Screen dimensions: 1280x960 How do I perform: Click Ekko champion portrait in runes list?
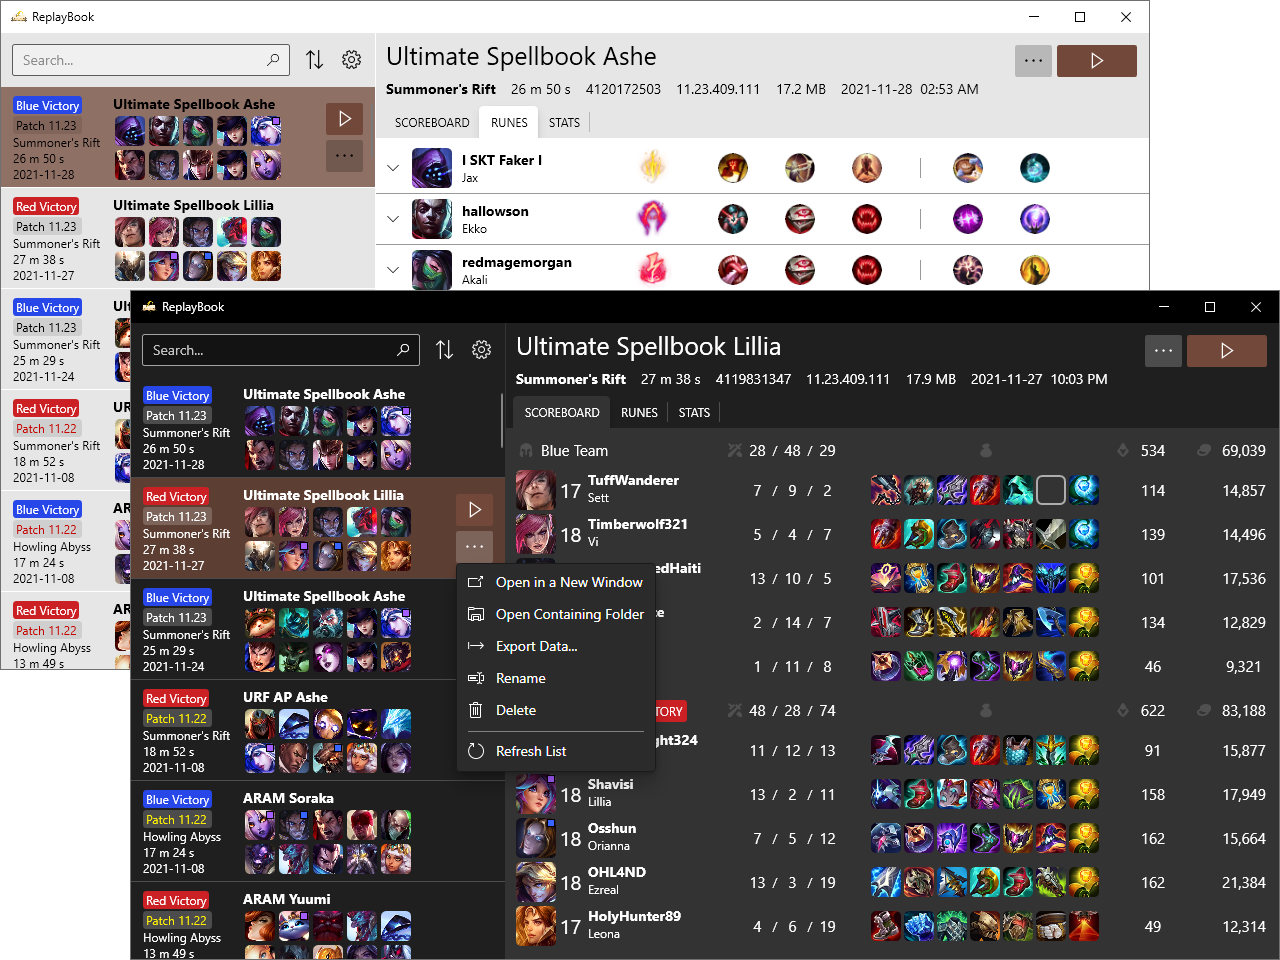[432, 219]
